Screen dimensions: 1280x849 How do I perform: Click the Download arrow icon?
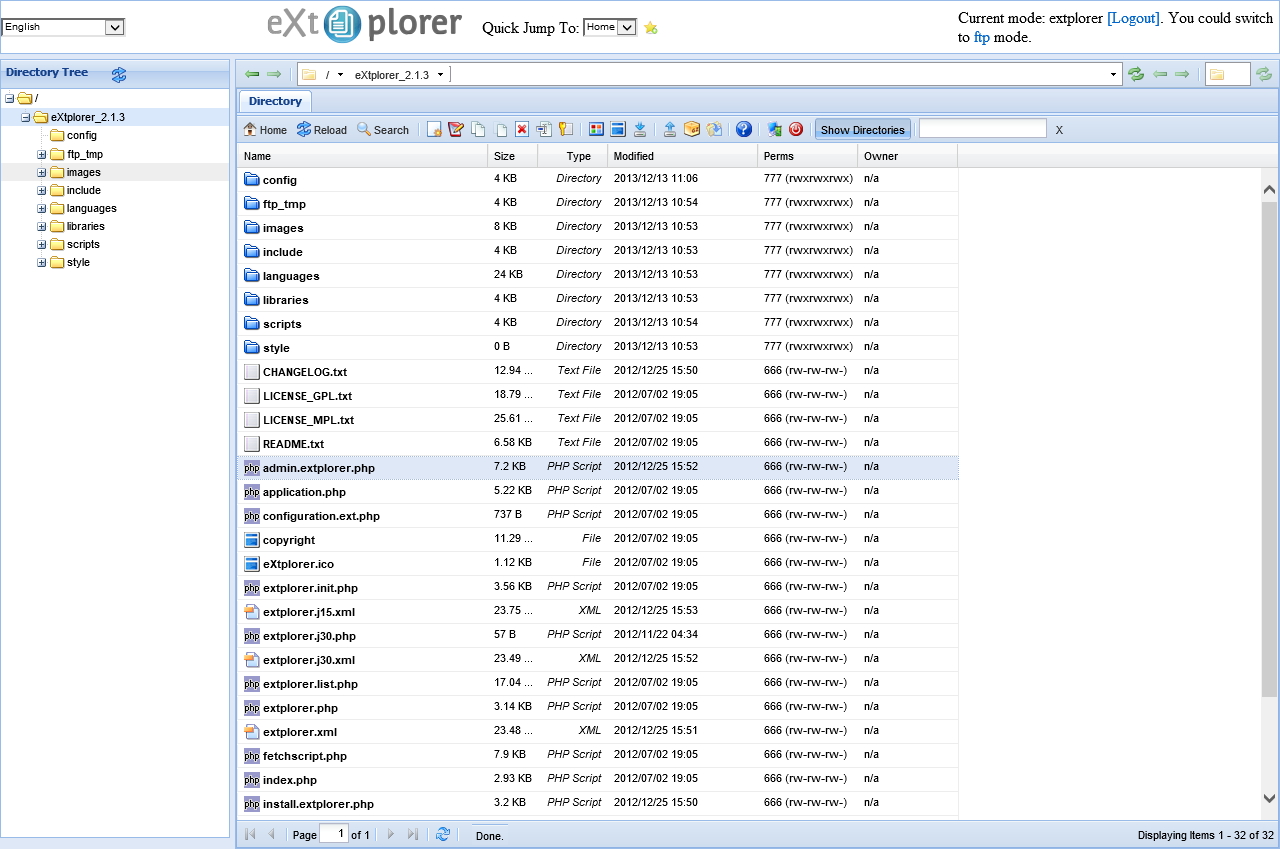coord(640,129)
